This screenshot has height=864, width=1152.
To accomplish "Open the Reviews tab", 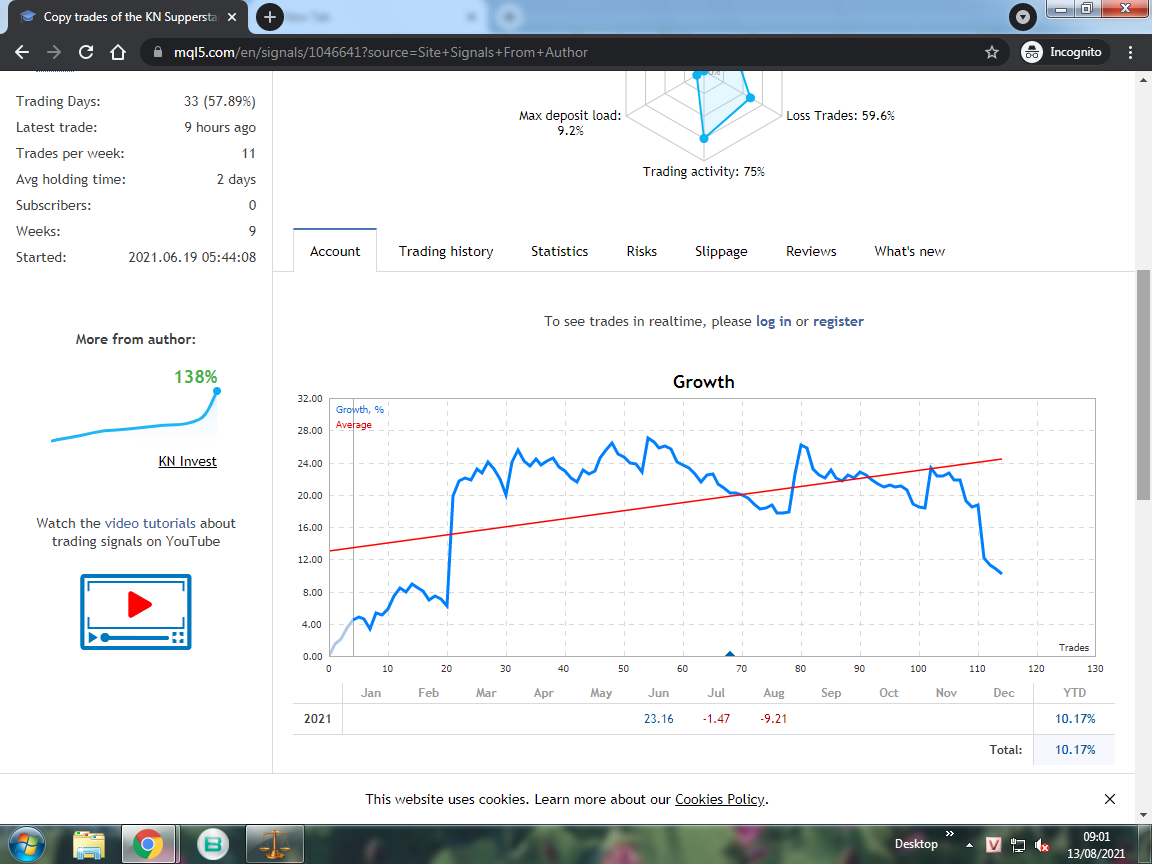I will tap(811, 251).
